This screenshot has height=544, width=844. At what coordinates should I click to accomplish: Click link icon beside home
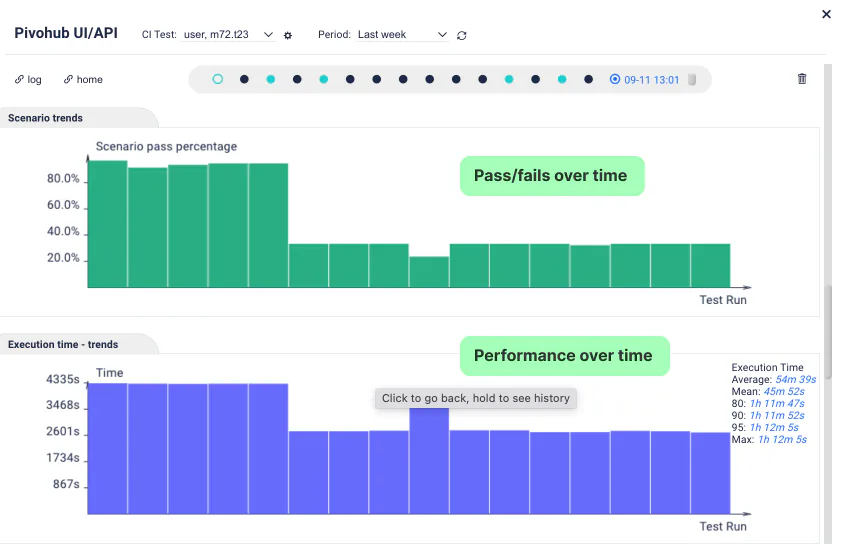[68, 80]
